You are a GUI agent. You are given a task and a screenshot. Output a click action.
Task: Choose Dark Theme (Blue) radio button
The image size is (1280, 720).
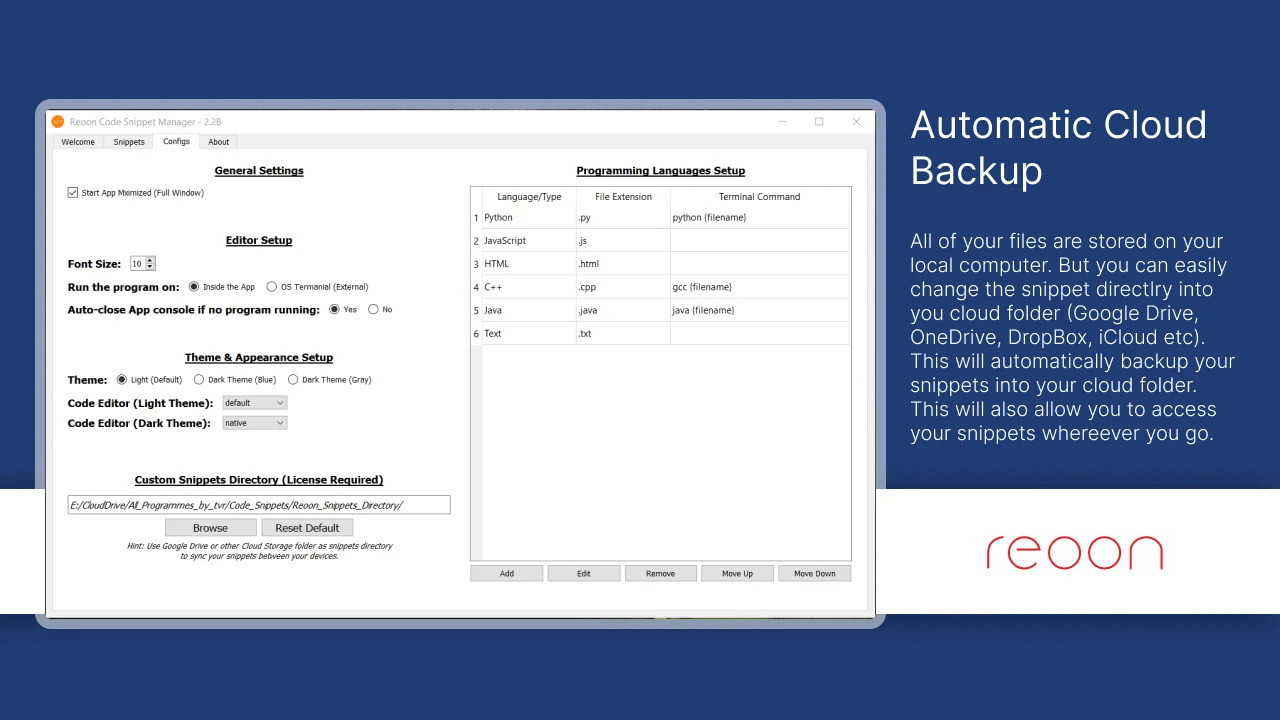tap(199, 380)
